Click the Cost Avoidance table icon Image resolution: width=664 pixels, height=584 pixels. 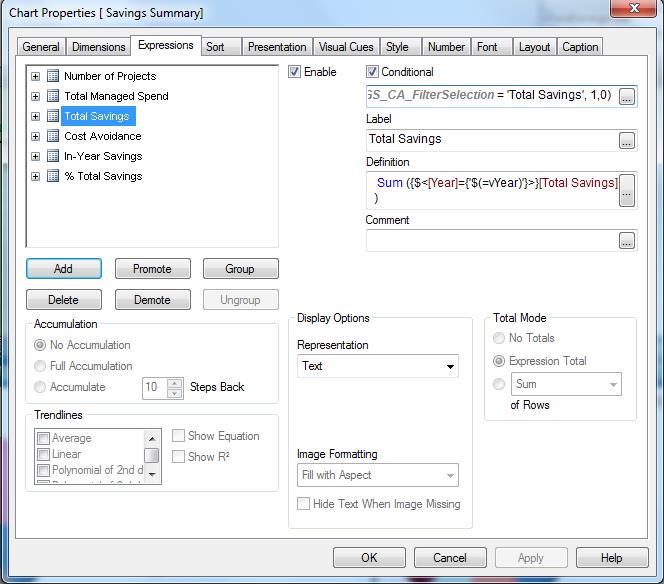click(x=53, y=136)
